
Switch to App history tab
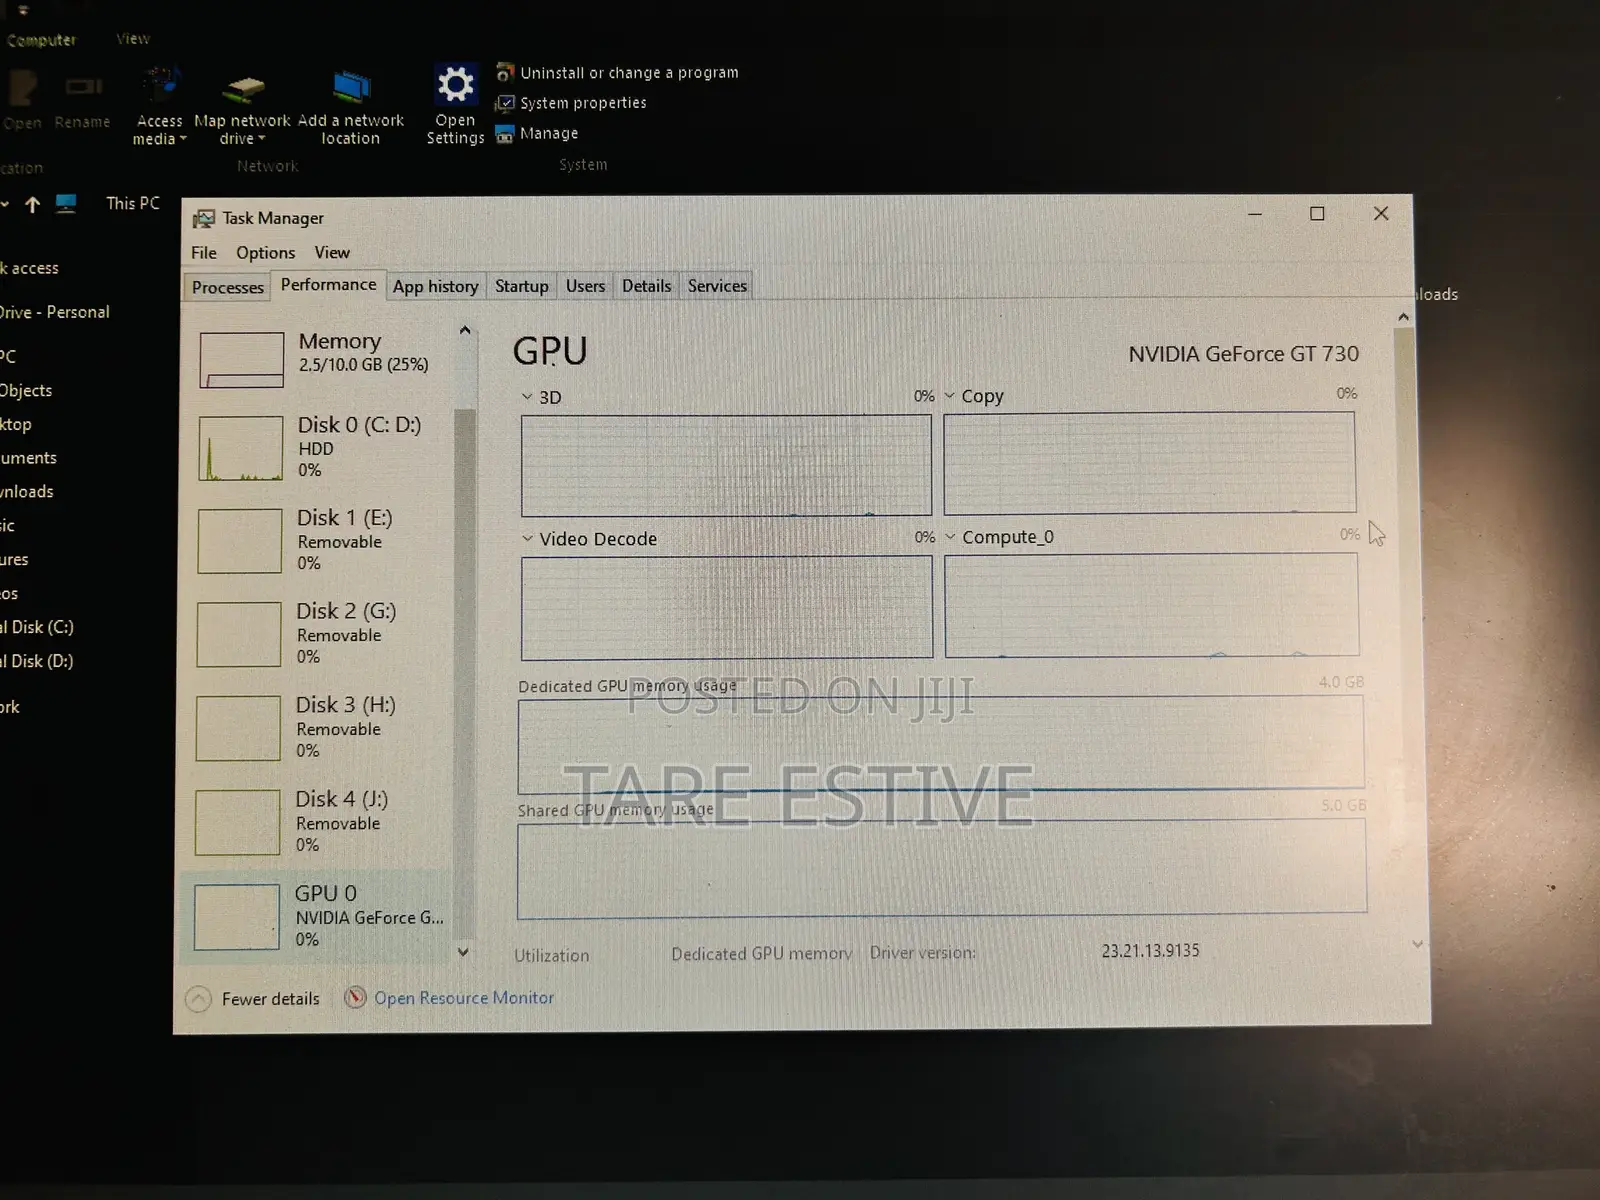click(x=435, y=286)
